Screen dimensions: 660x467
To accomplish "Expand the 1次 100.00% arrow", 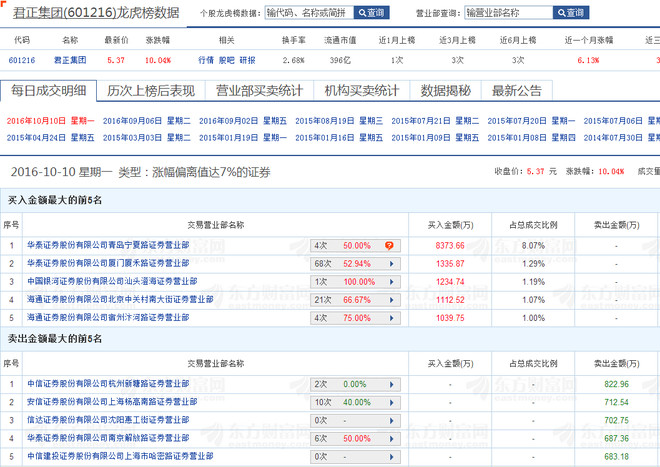I will [x=391, y=282].
